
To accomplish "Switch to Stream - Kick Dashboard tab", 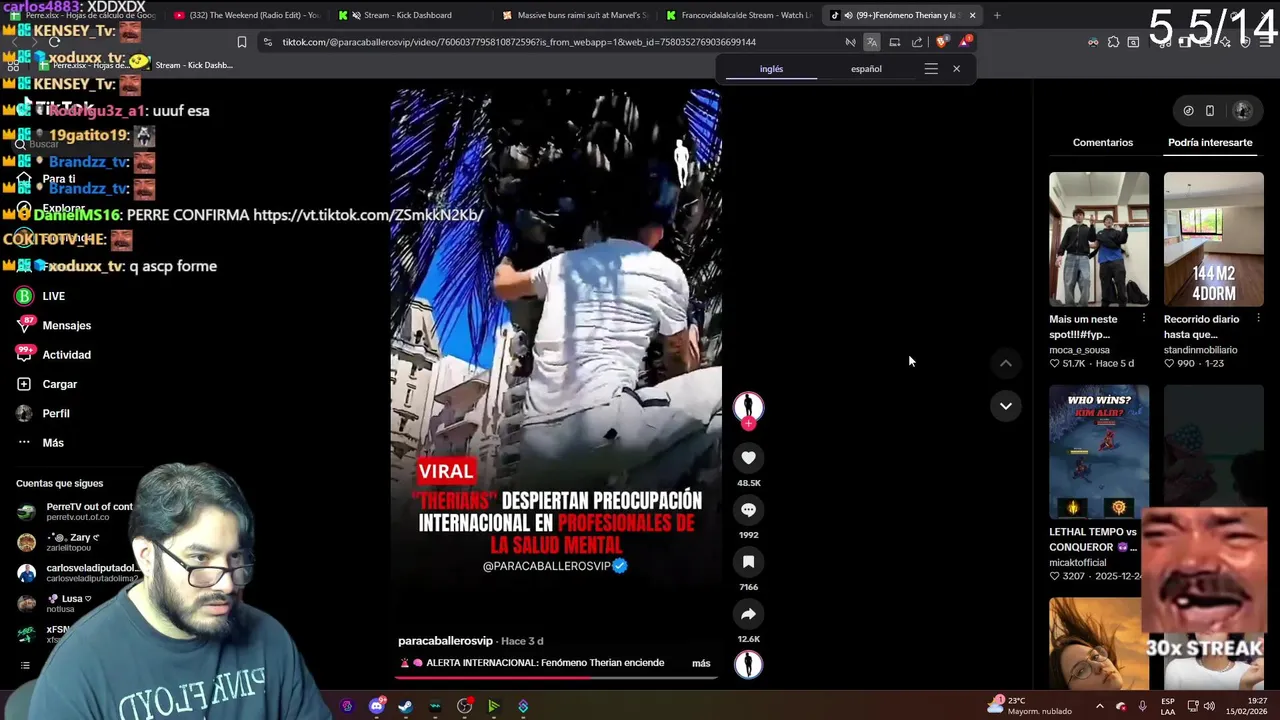I will (x=408, y=15).
